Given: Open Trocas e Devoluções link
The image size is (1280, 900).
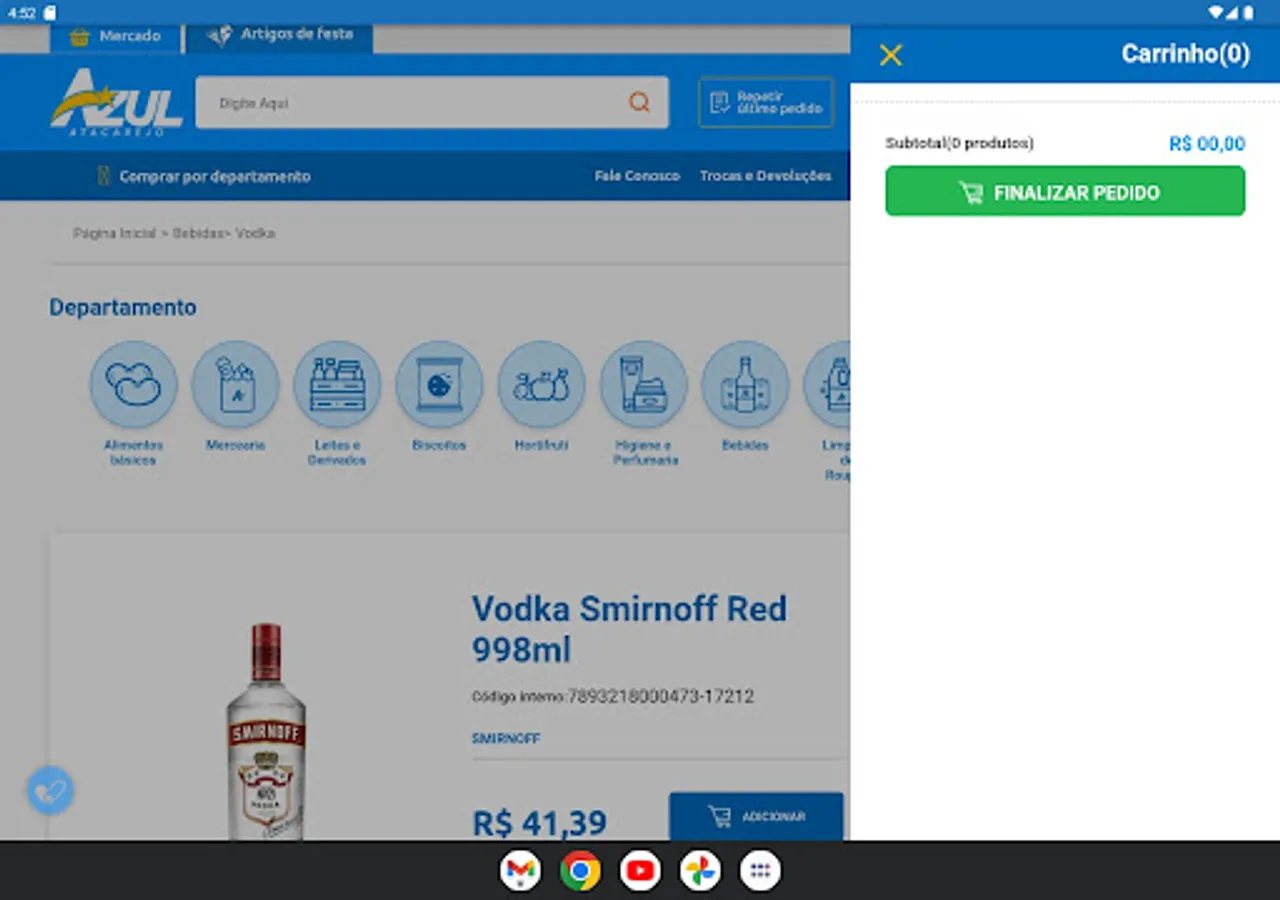Looking at the screenshot, I should pos(765,176).
